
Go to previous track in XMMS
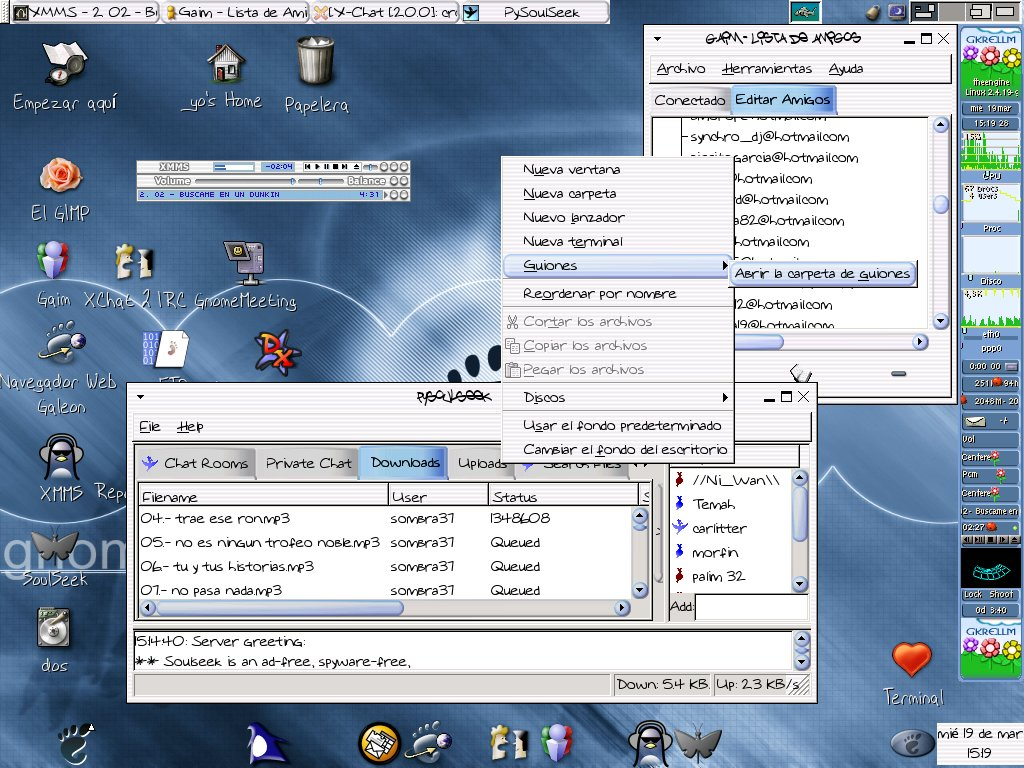coord(308,167)
